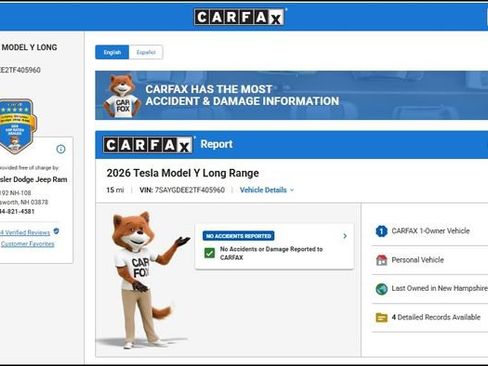Switch language to Español
The width and height of the screenshot is (488, 366).
coord(146,52)
